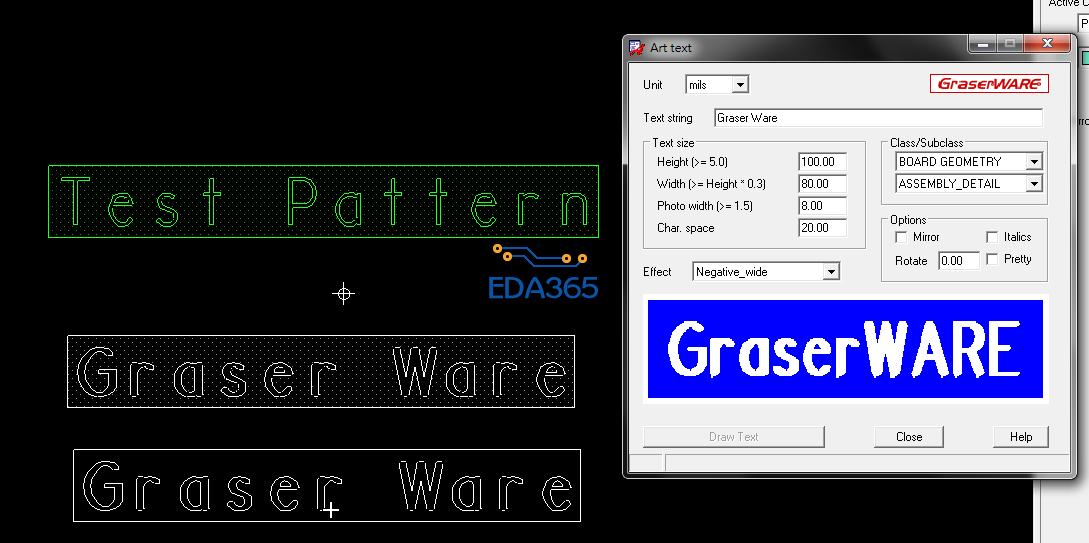This screenshot has width=1089, height=543.
Task: Click the blue GraserWARE preview image
Action: click(845, 349)
